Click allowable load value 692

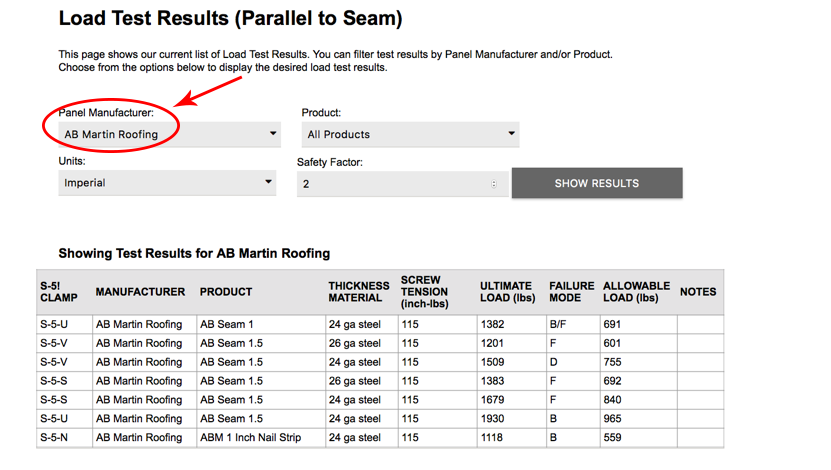(613, 381)
